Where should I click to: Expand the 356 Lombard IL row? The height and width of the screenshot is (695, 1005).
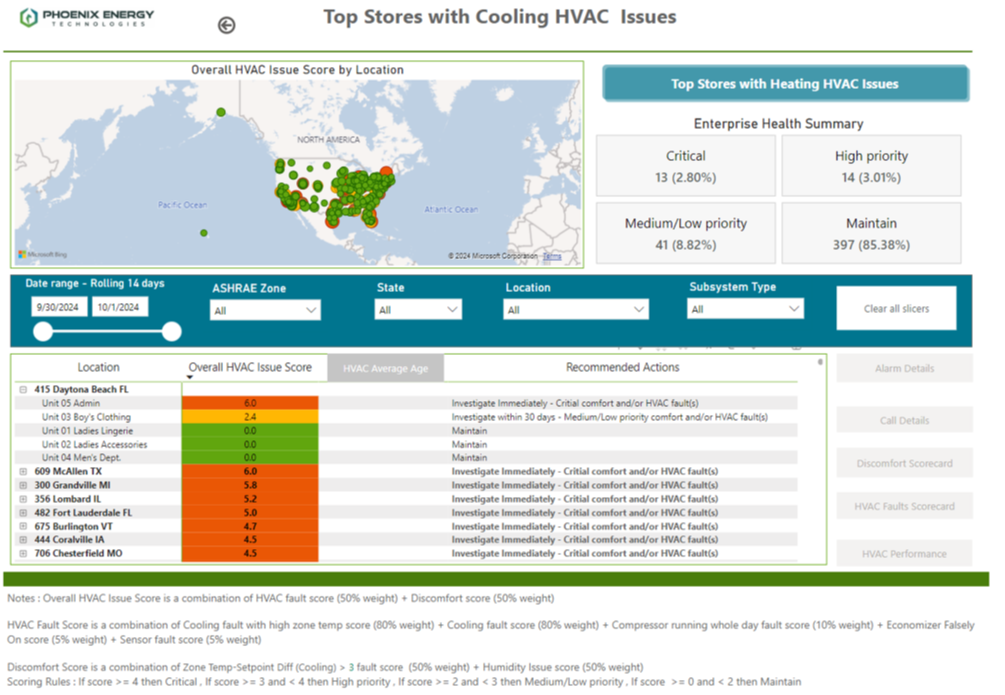coord(23,499)
